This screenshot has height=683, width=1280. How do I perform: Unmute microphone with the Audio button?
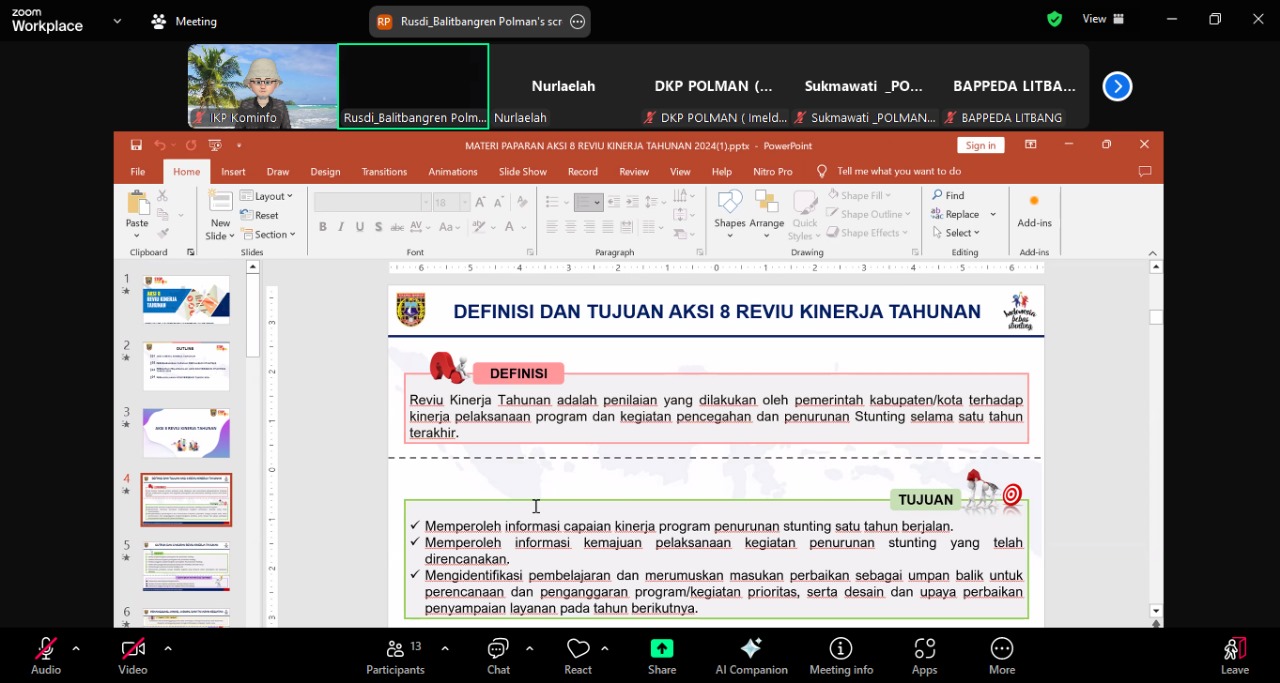[x=46, y=656]
